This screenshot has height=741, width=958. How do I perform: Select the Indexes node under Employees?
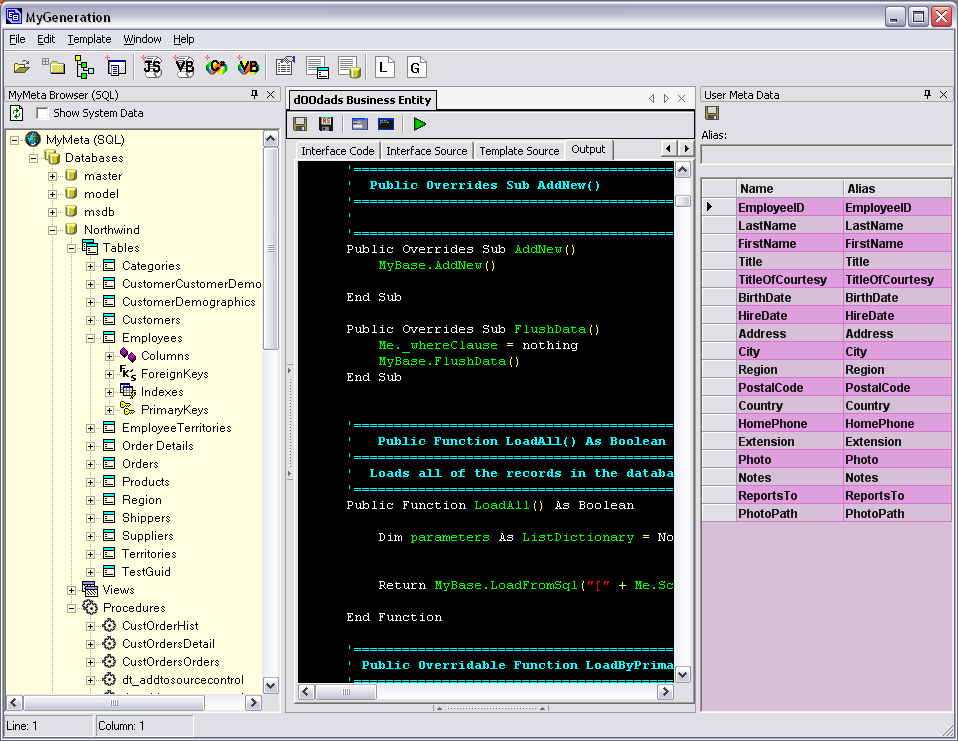[x=162, y=392]
